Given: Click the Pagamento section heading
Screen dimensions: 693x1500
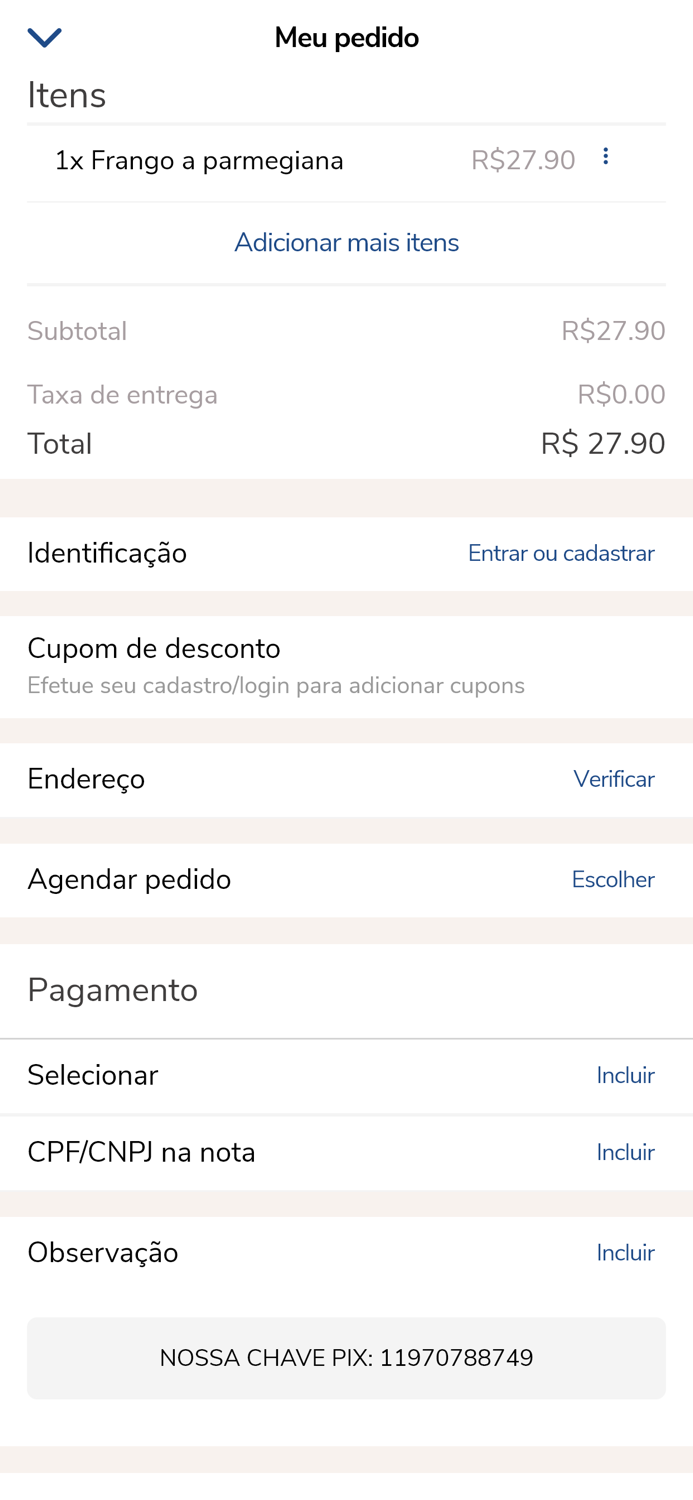Looking at the screenshot, I should [x=113, y=990].
